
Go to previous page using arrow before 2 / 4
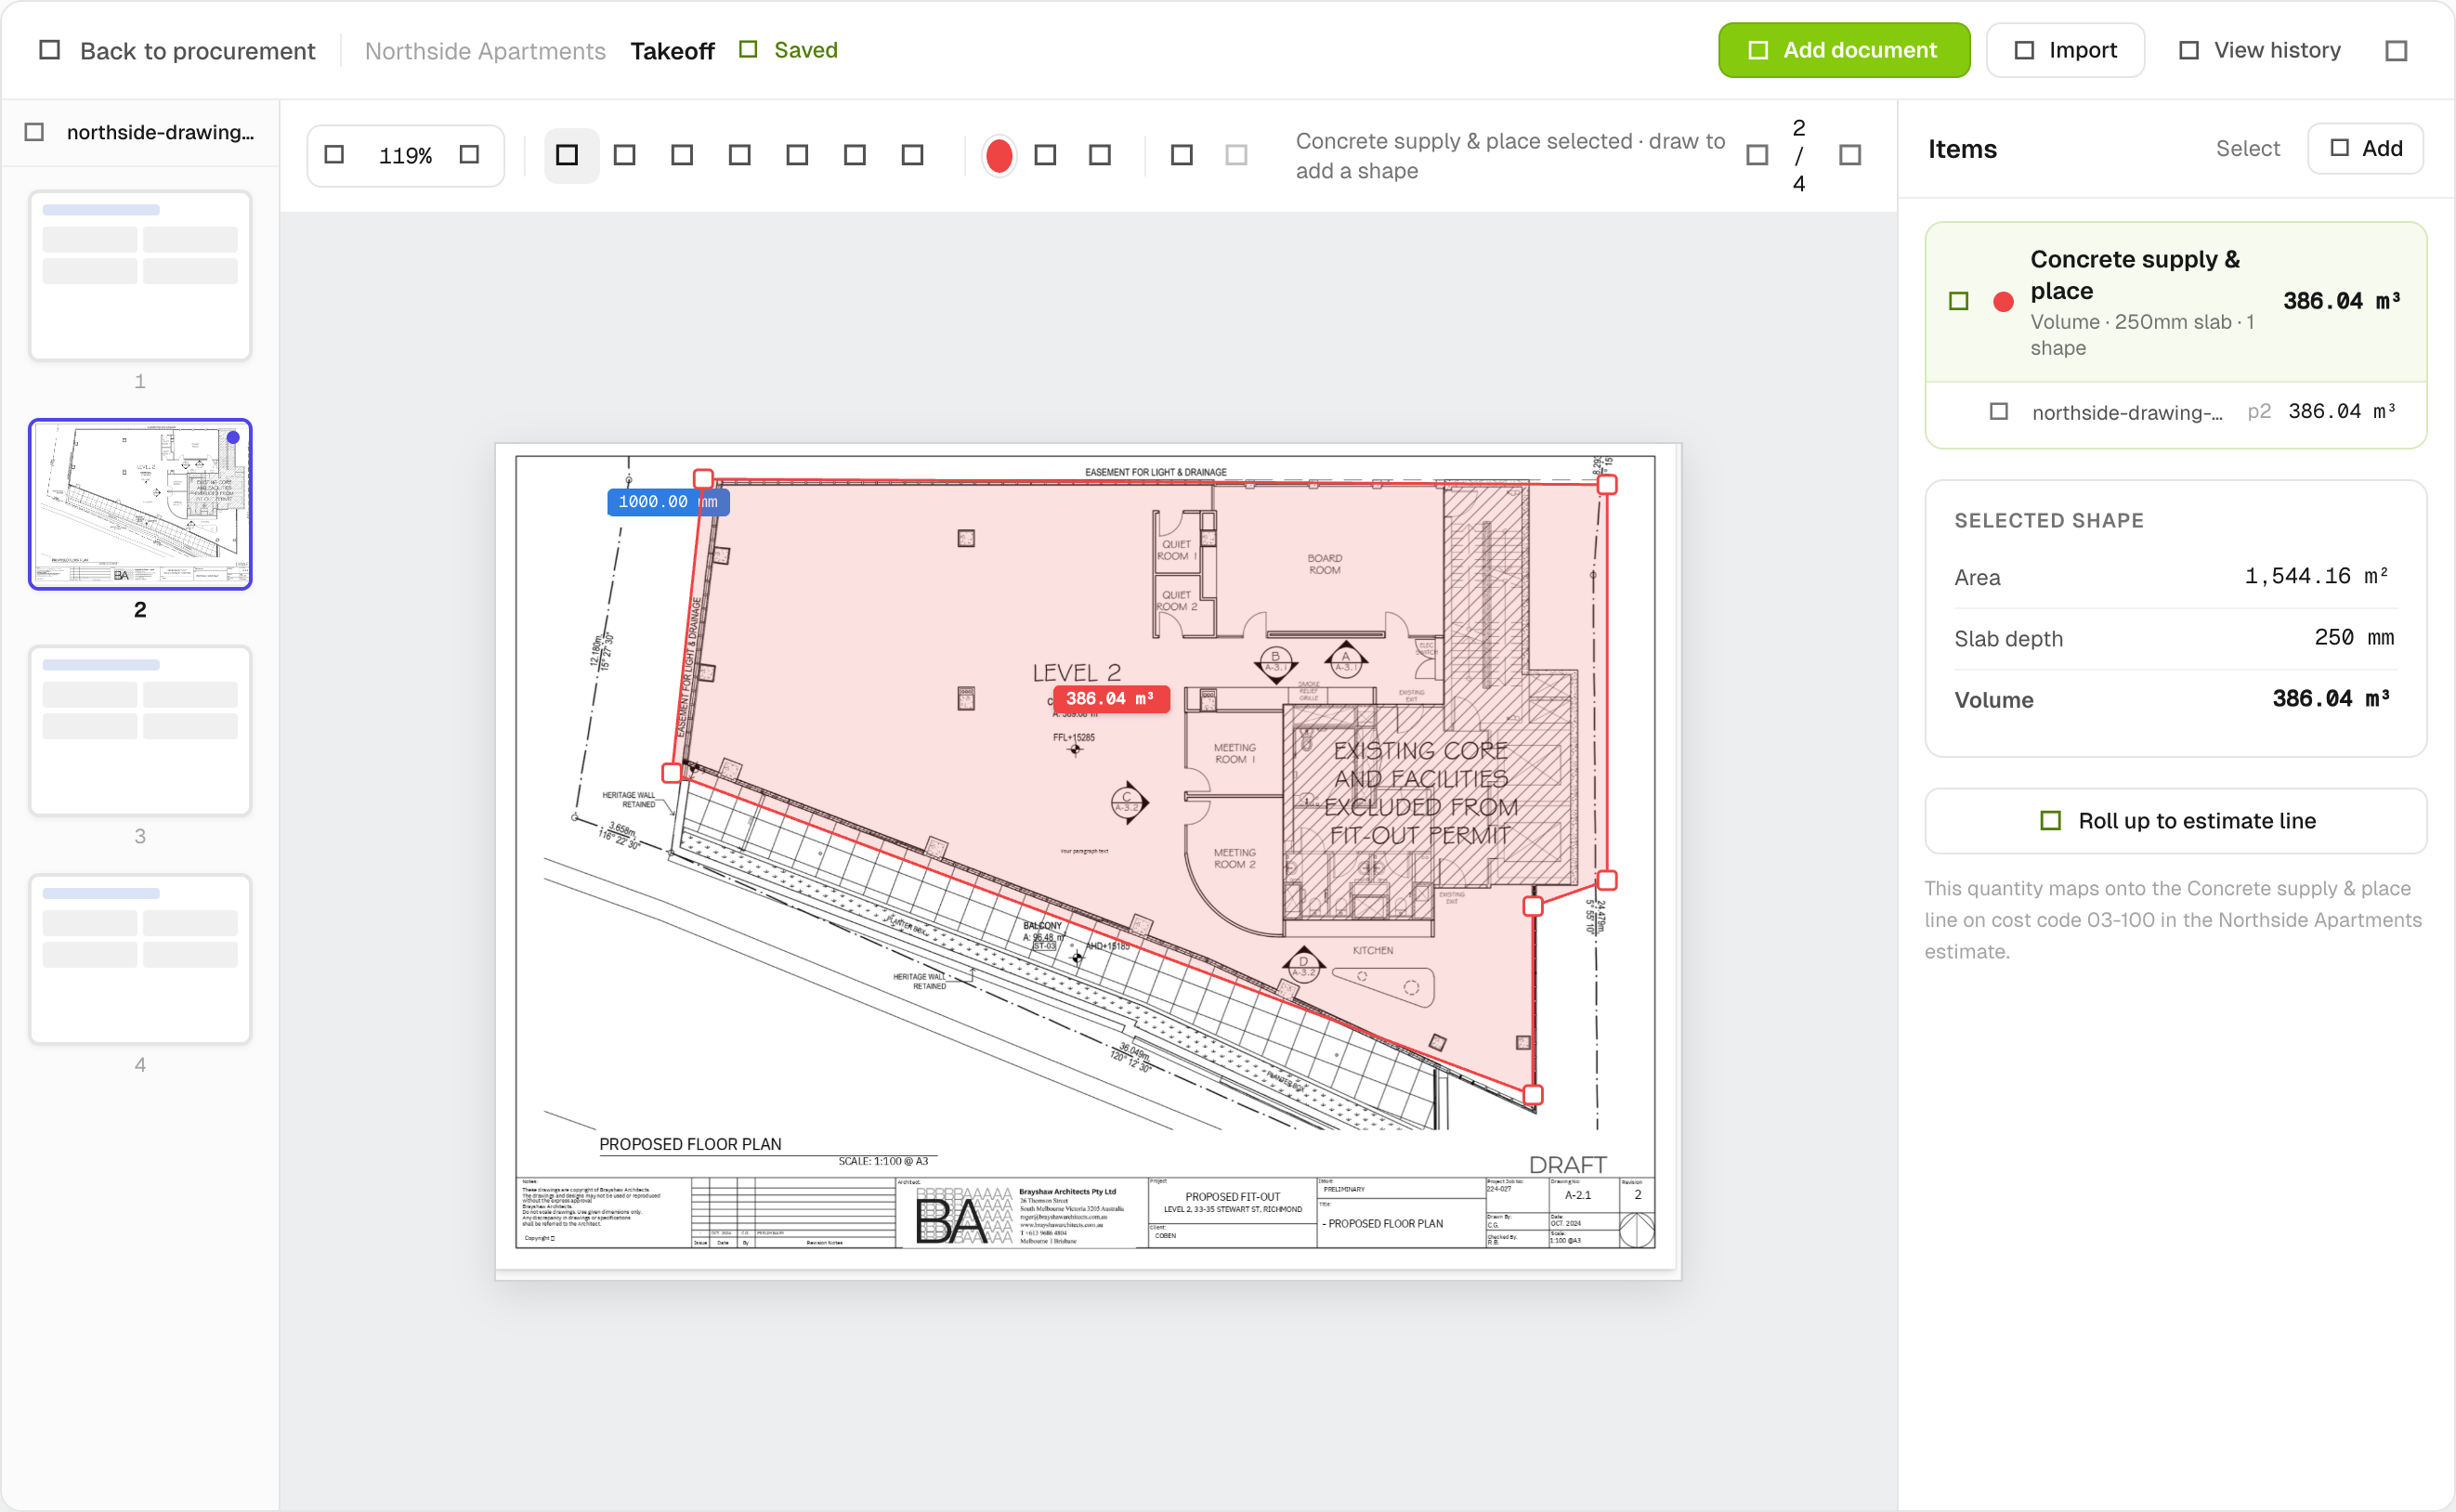(x=1757, y=155)
